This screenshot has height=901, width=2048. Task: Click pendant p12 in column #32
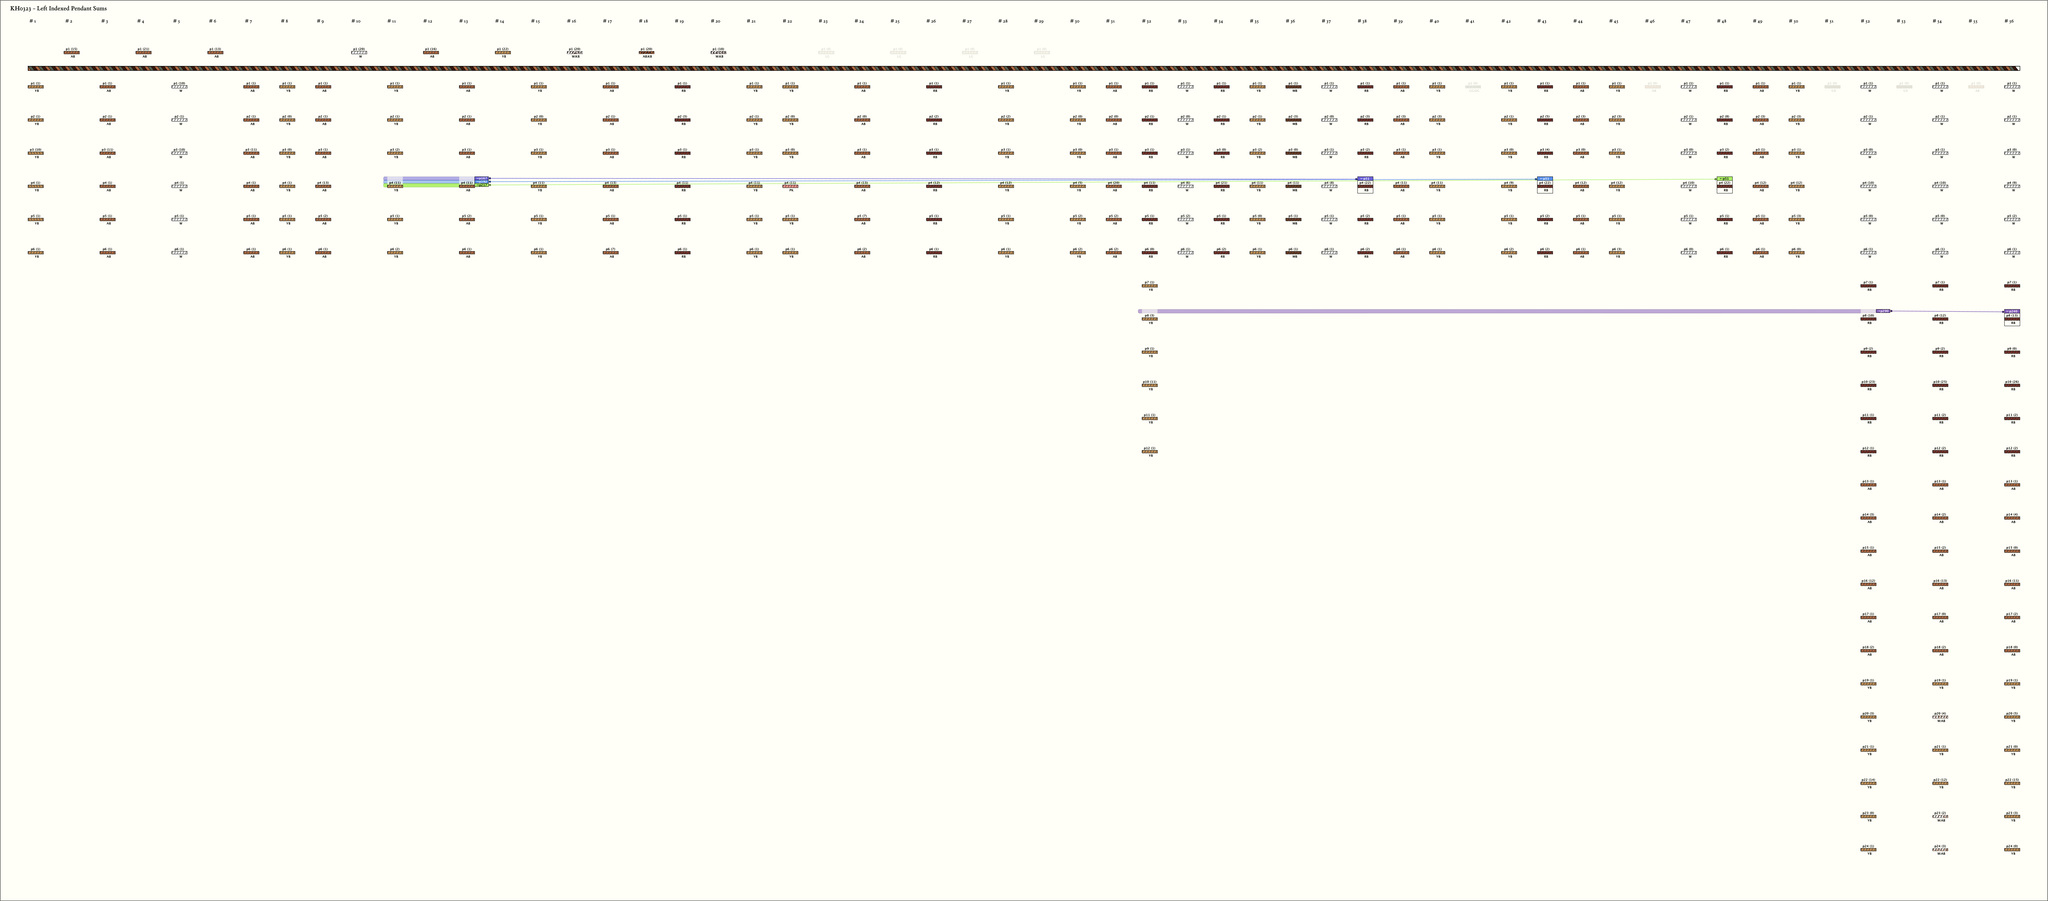pyautogui.click(x=1150, y=451)
